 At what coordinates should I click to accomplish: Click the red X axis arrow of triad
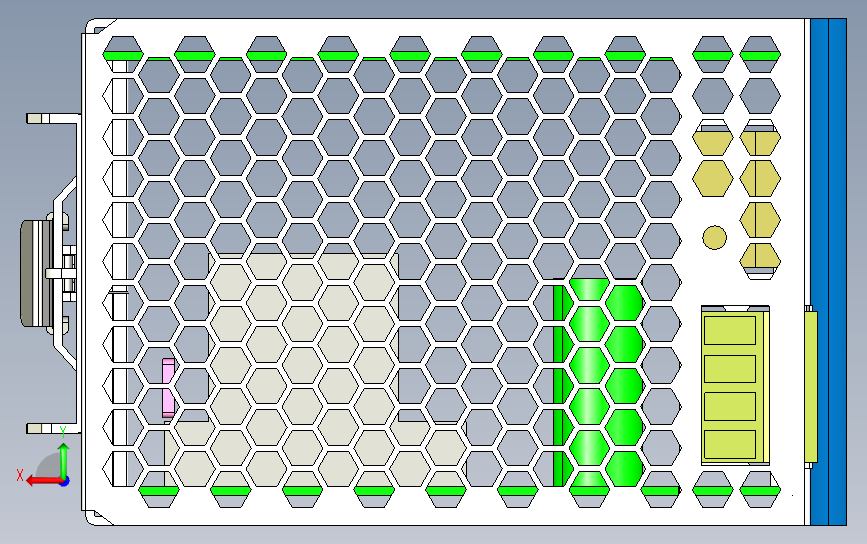[x=44, y=481]
